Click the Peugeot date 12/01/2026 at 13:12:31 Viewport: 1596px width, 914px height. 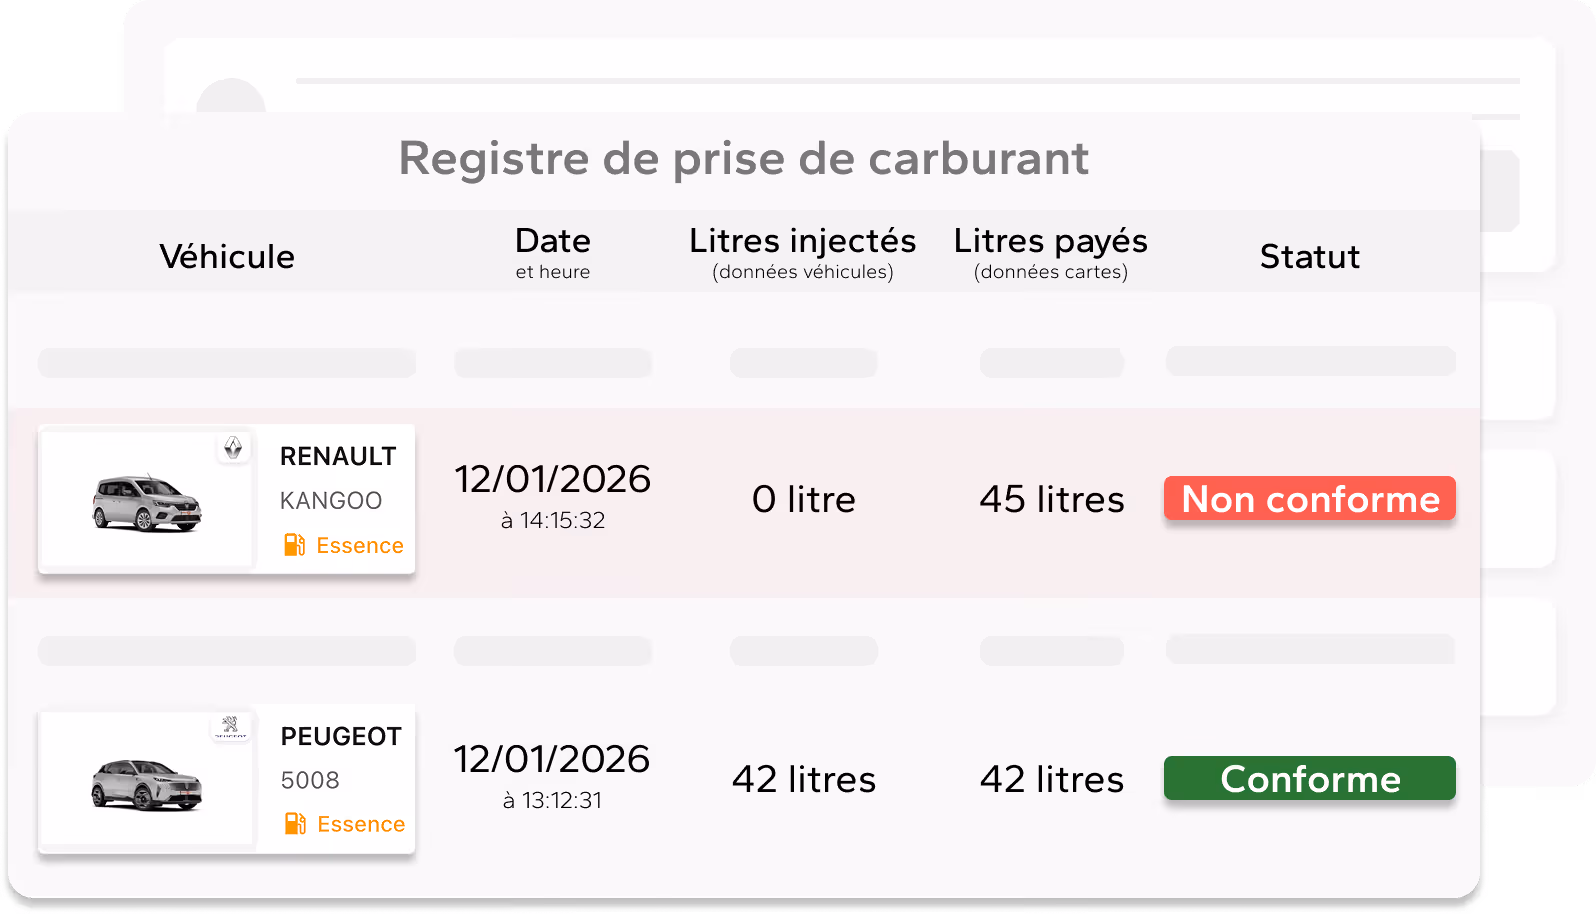[x=552, y=776]
